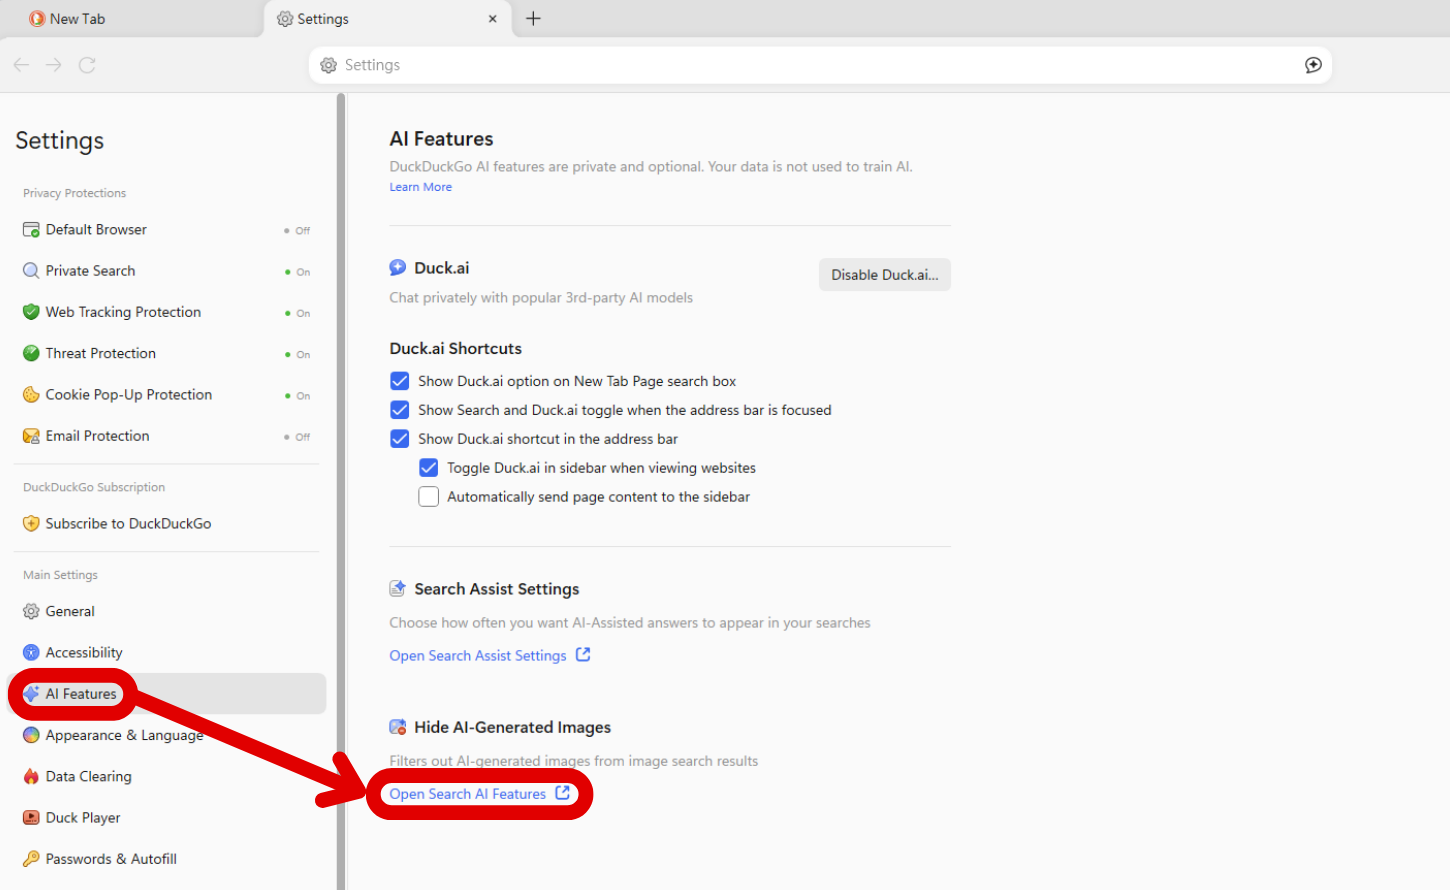Viewport: 1450px width, 890px height.
Task: Click the Duck.ai chat icon in address bar
Action: (x=1313, y=65)
